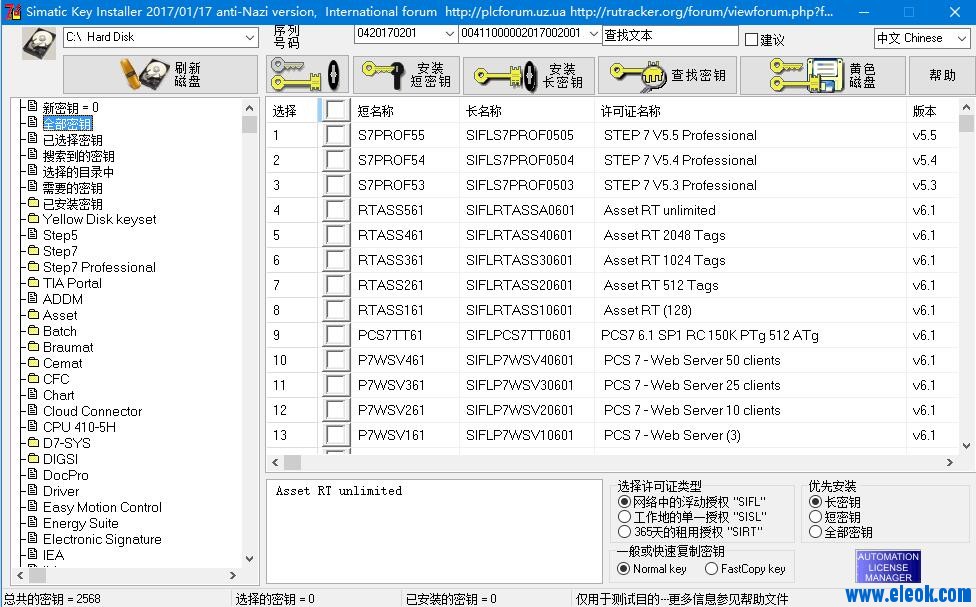This screenshot has height=607, width=976.
Task: Open installed keys folder (已安装密钥)
Action: (x=72, y=204)
